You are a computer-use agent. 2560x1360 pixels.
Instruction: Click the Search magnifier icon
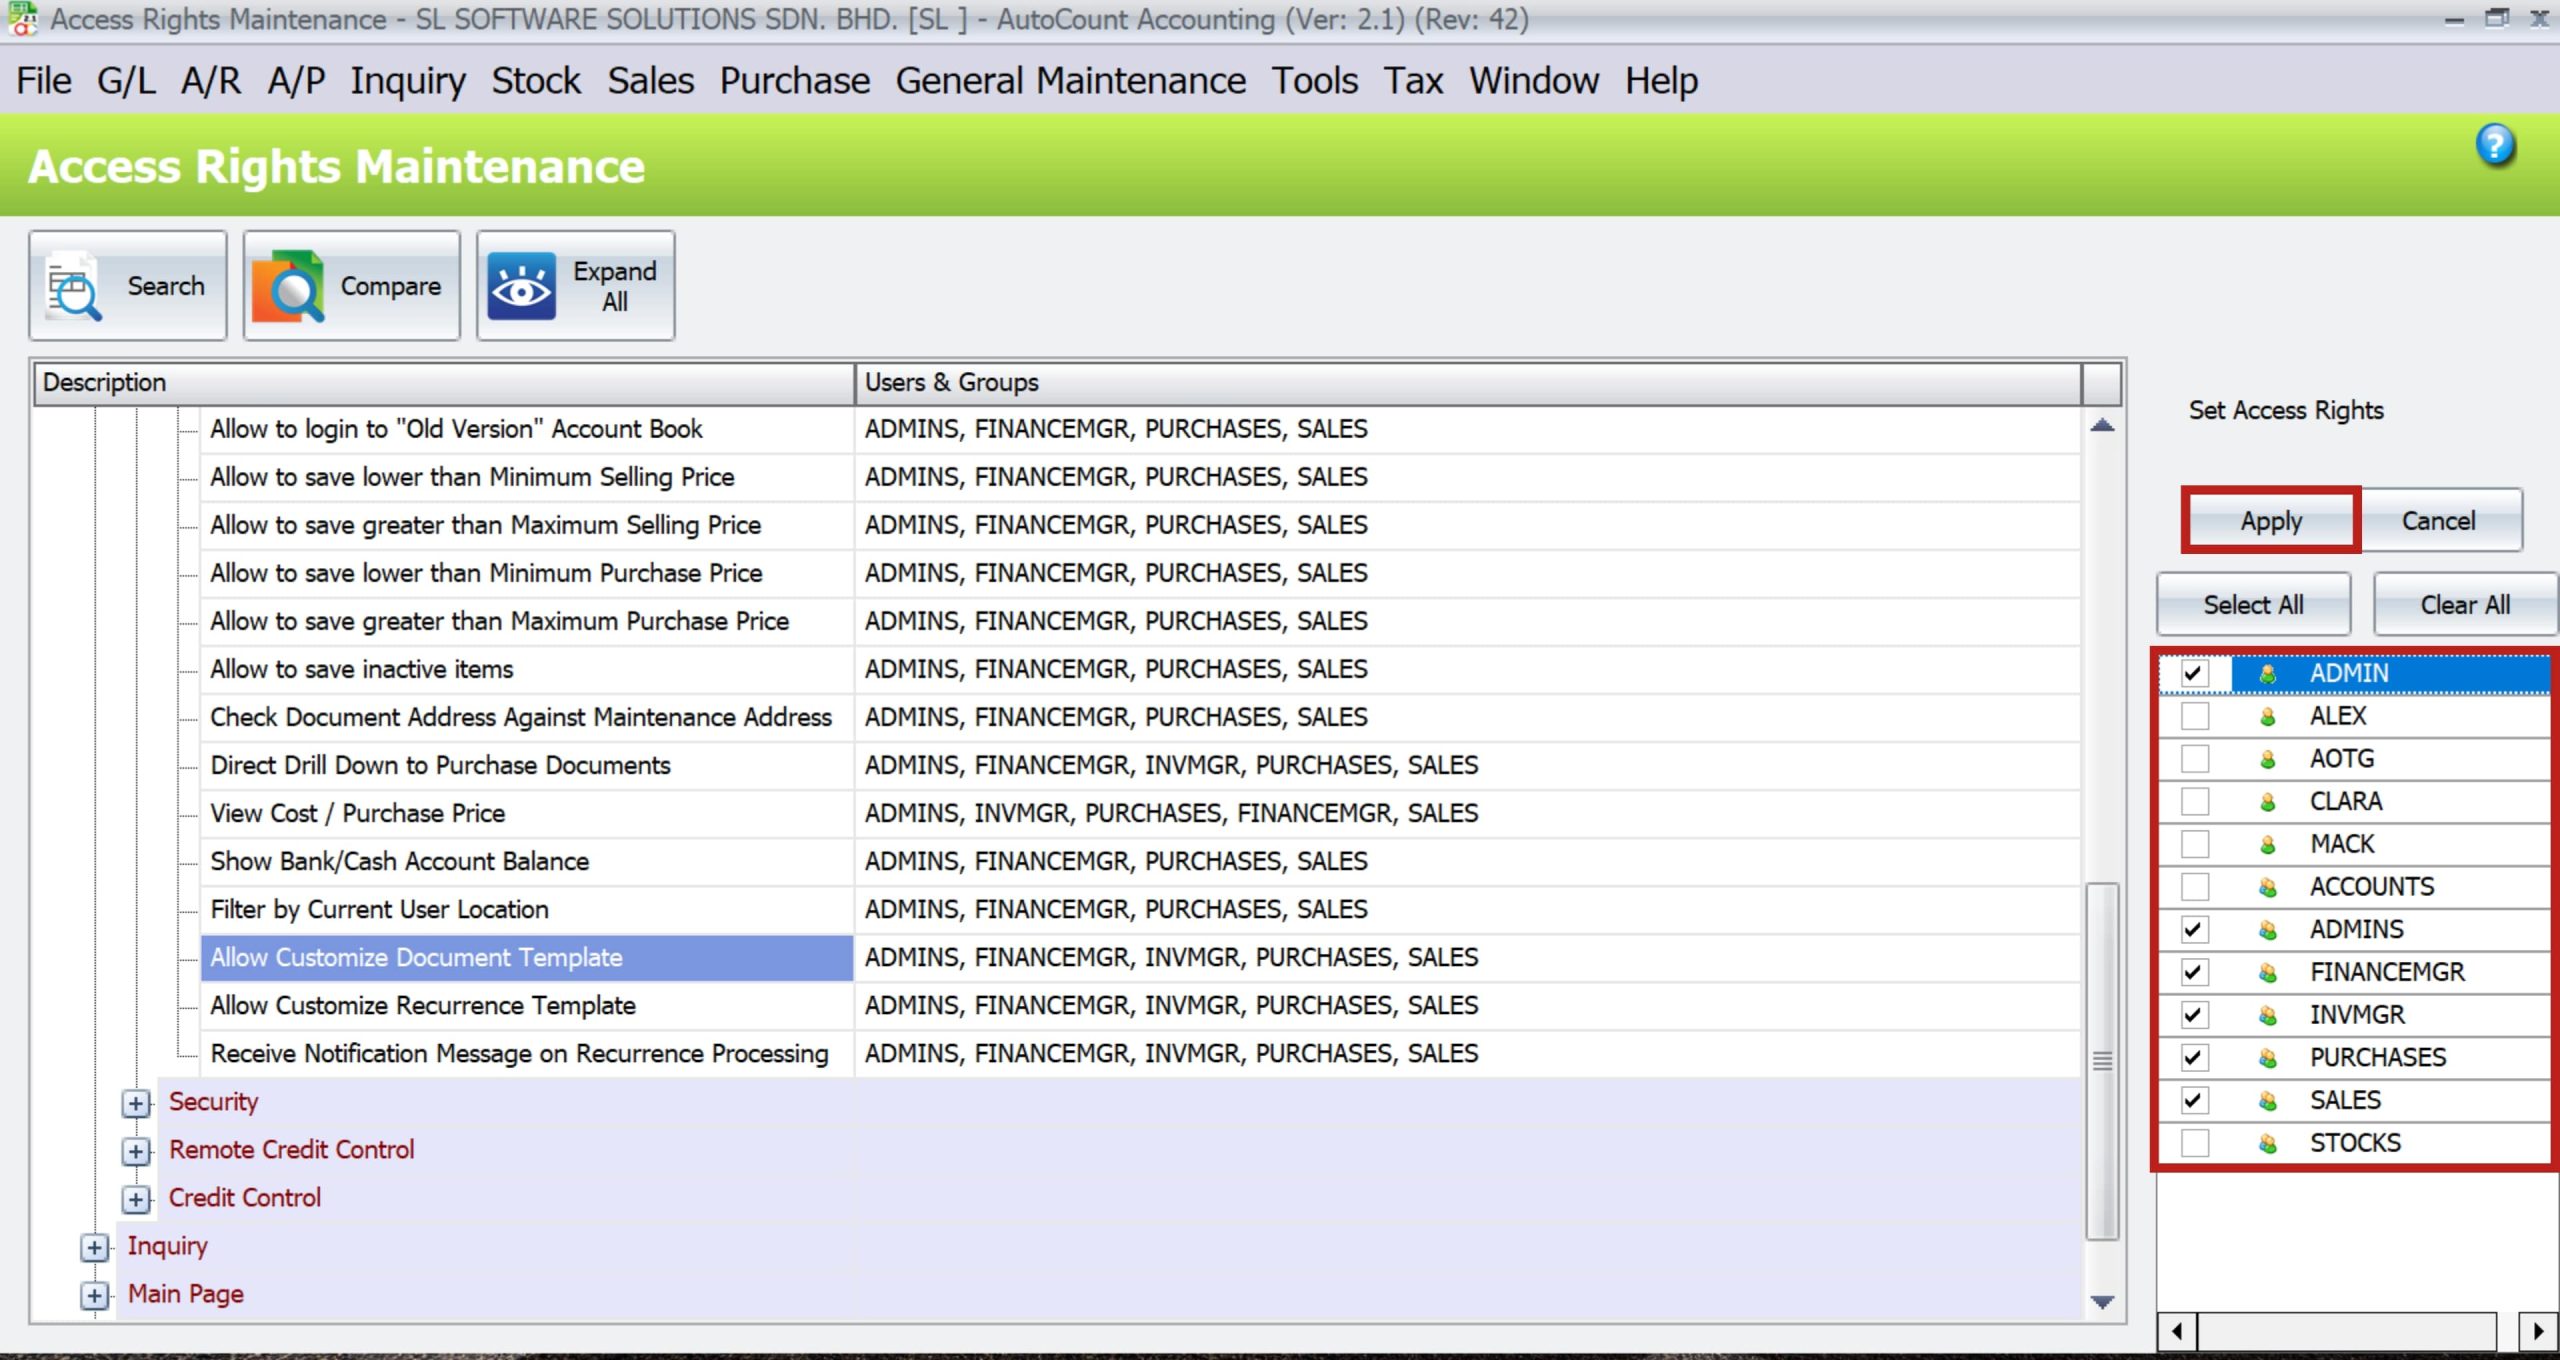(74, 287)
